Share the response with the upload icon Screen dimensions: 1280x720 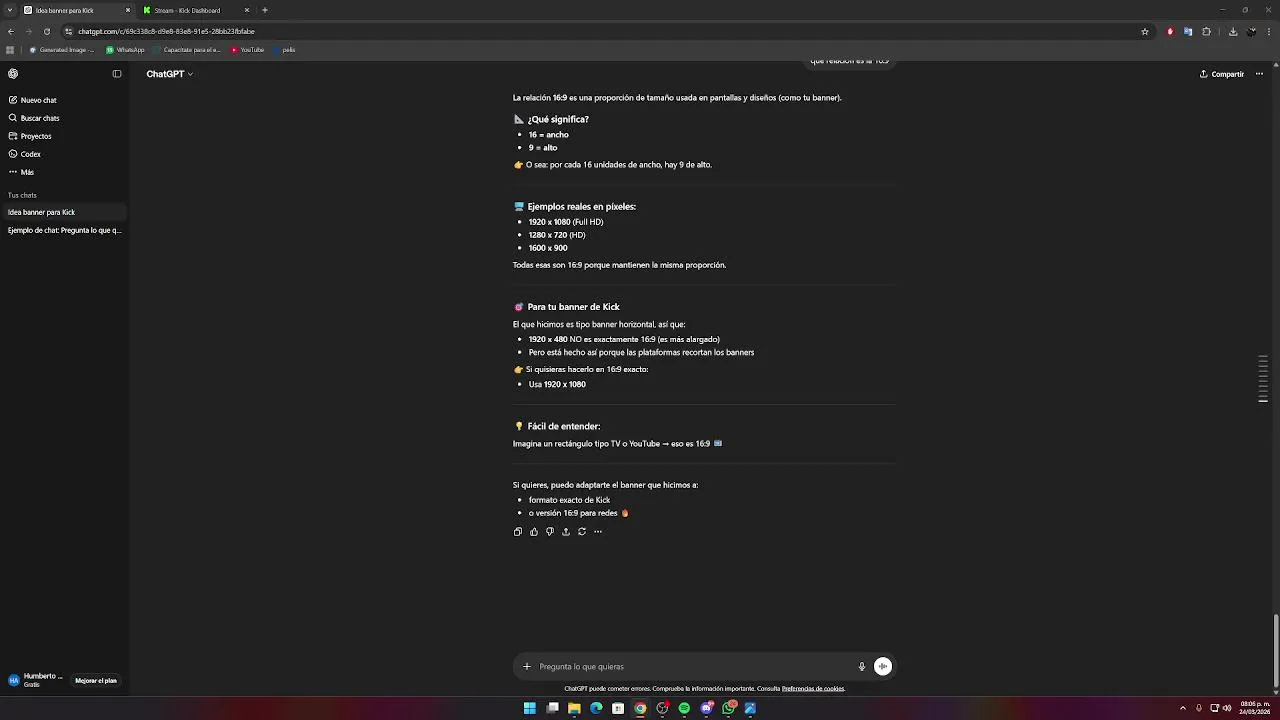click(x=566, y=532)
